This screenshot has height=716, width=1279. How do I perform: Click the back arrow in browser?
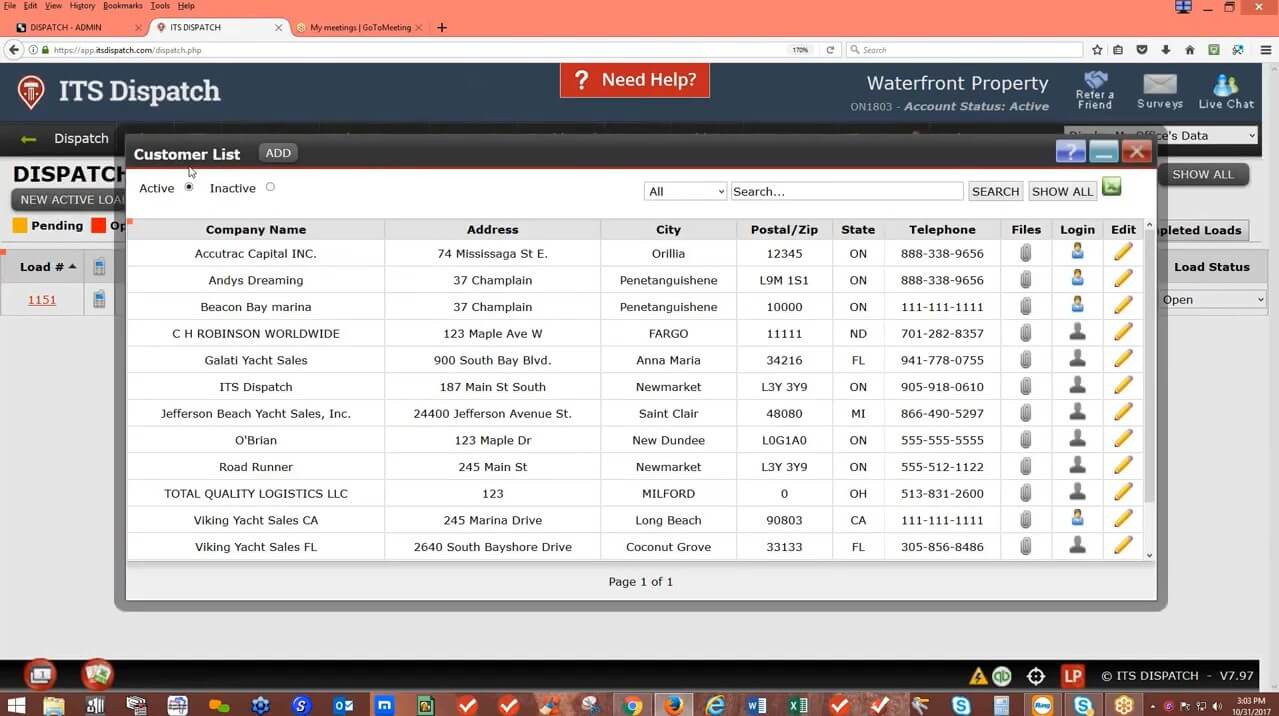pyautogui.click(x=14, y=50)
